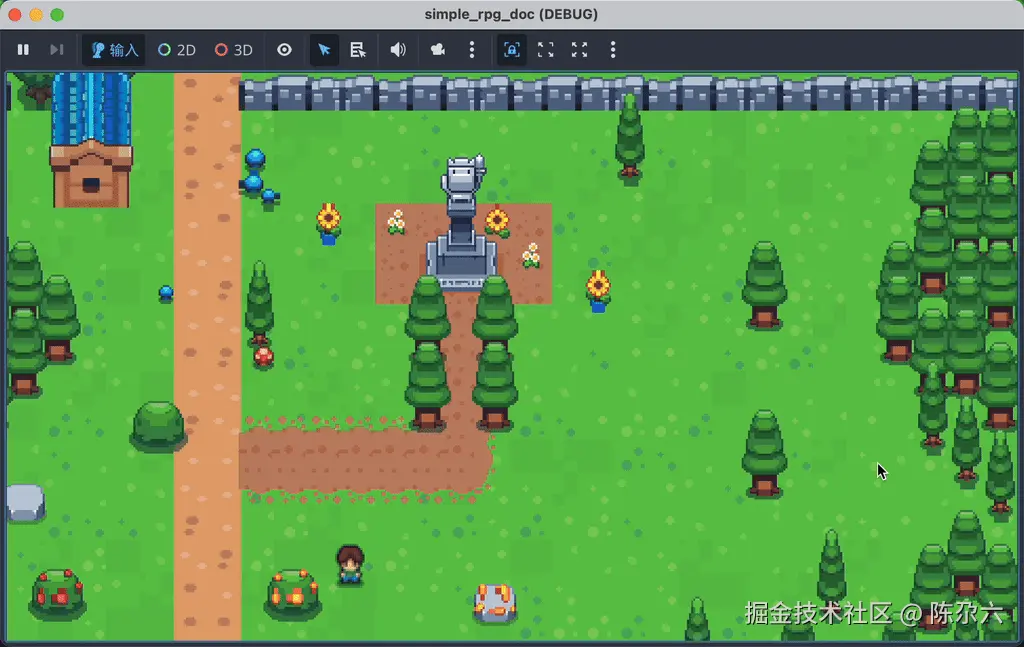Click the stretch to fit arrows icon
The width and height of the screenshot is (1024, 647).
(x=579, y=50)
